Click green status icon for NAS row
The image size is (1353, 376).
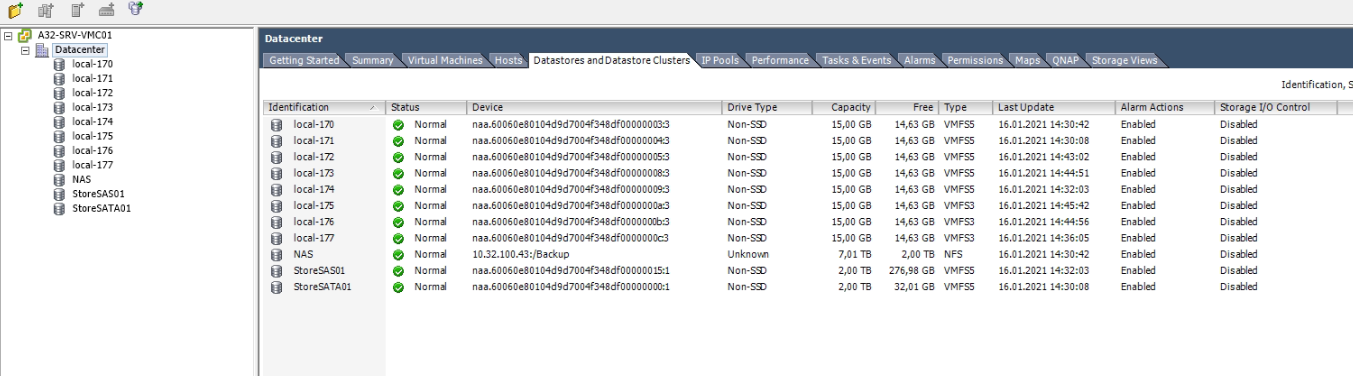[x=398, y=254]
